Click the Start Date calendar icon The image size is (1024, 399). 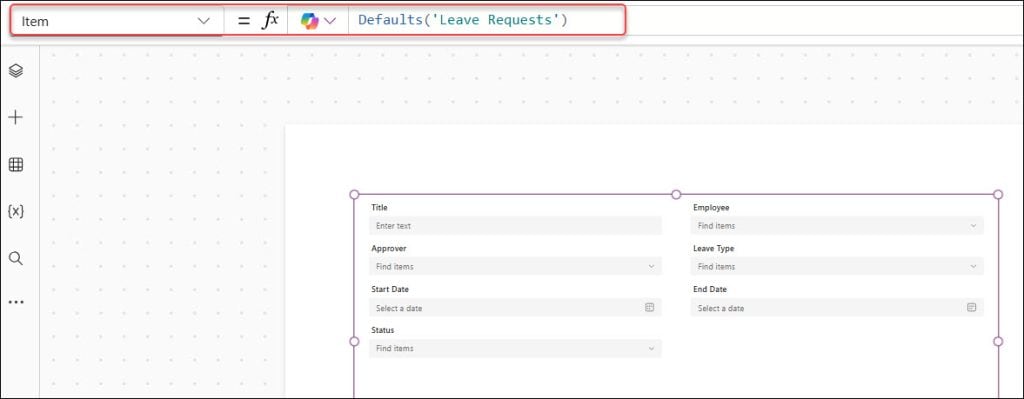coord(650,307)
